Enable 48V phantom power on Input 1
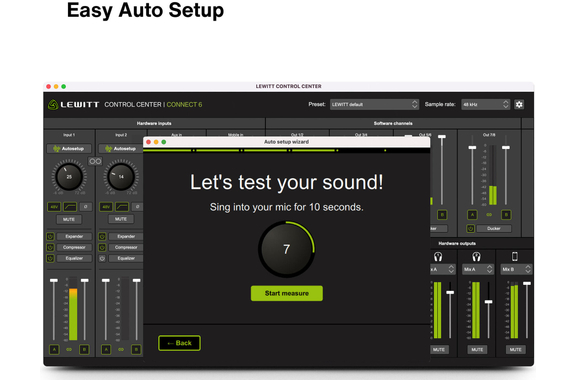 [54, 207]
